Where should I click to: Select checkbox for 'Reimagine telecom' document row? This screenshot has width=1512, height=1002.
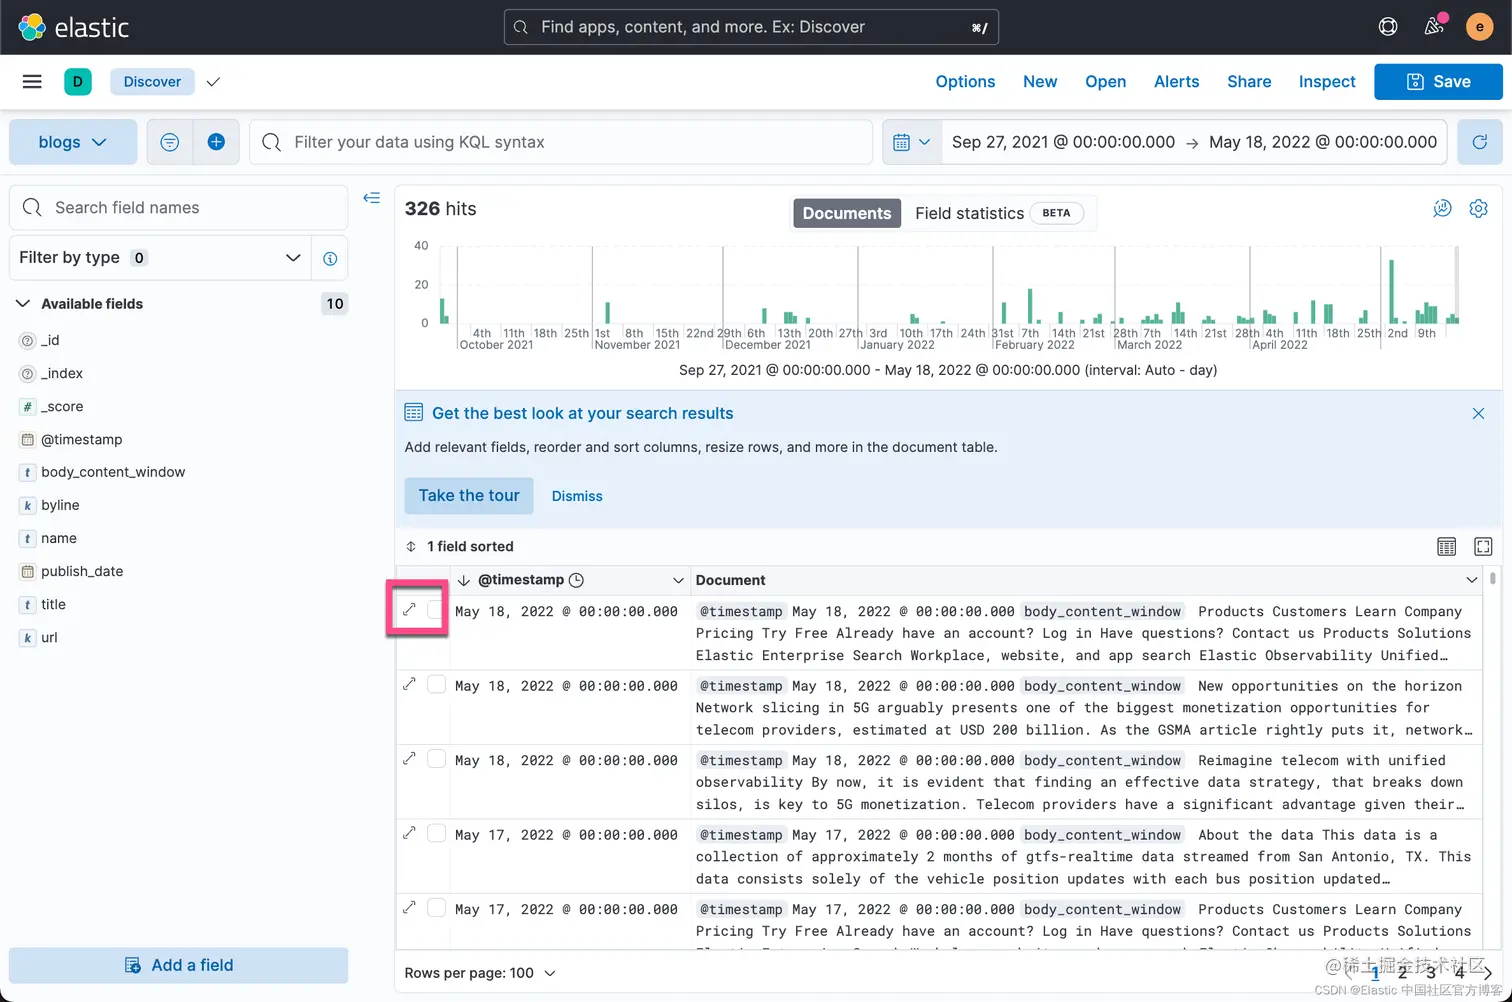tap(436, 759)
